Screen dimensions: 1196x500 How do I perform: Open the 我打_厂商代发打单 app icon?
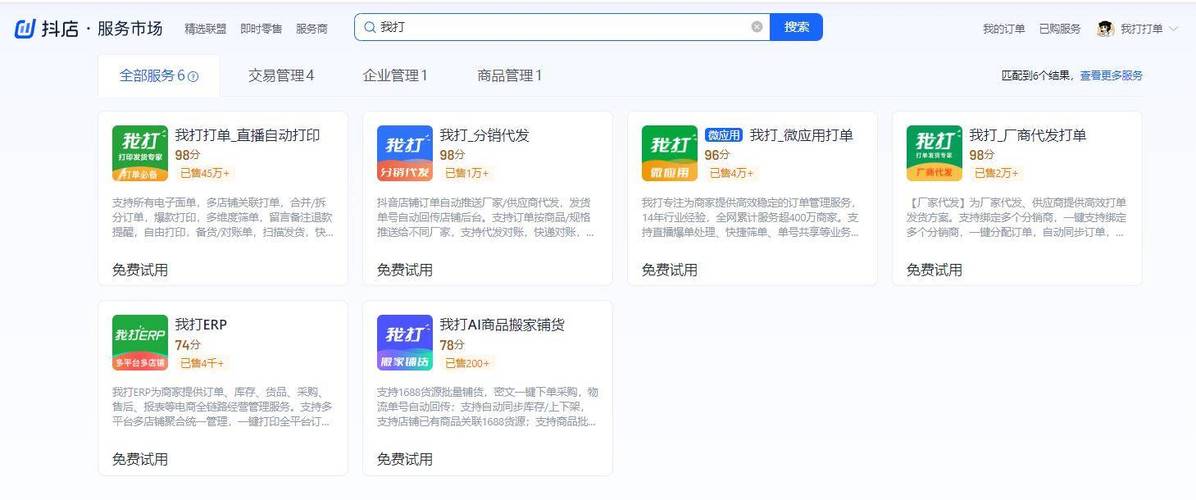coord(934,153)
